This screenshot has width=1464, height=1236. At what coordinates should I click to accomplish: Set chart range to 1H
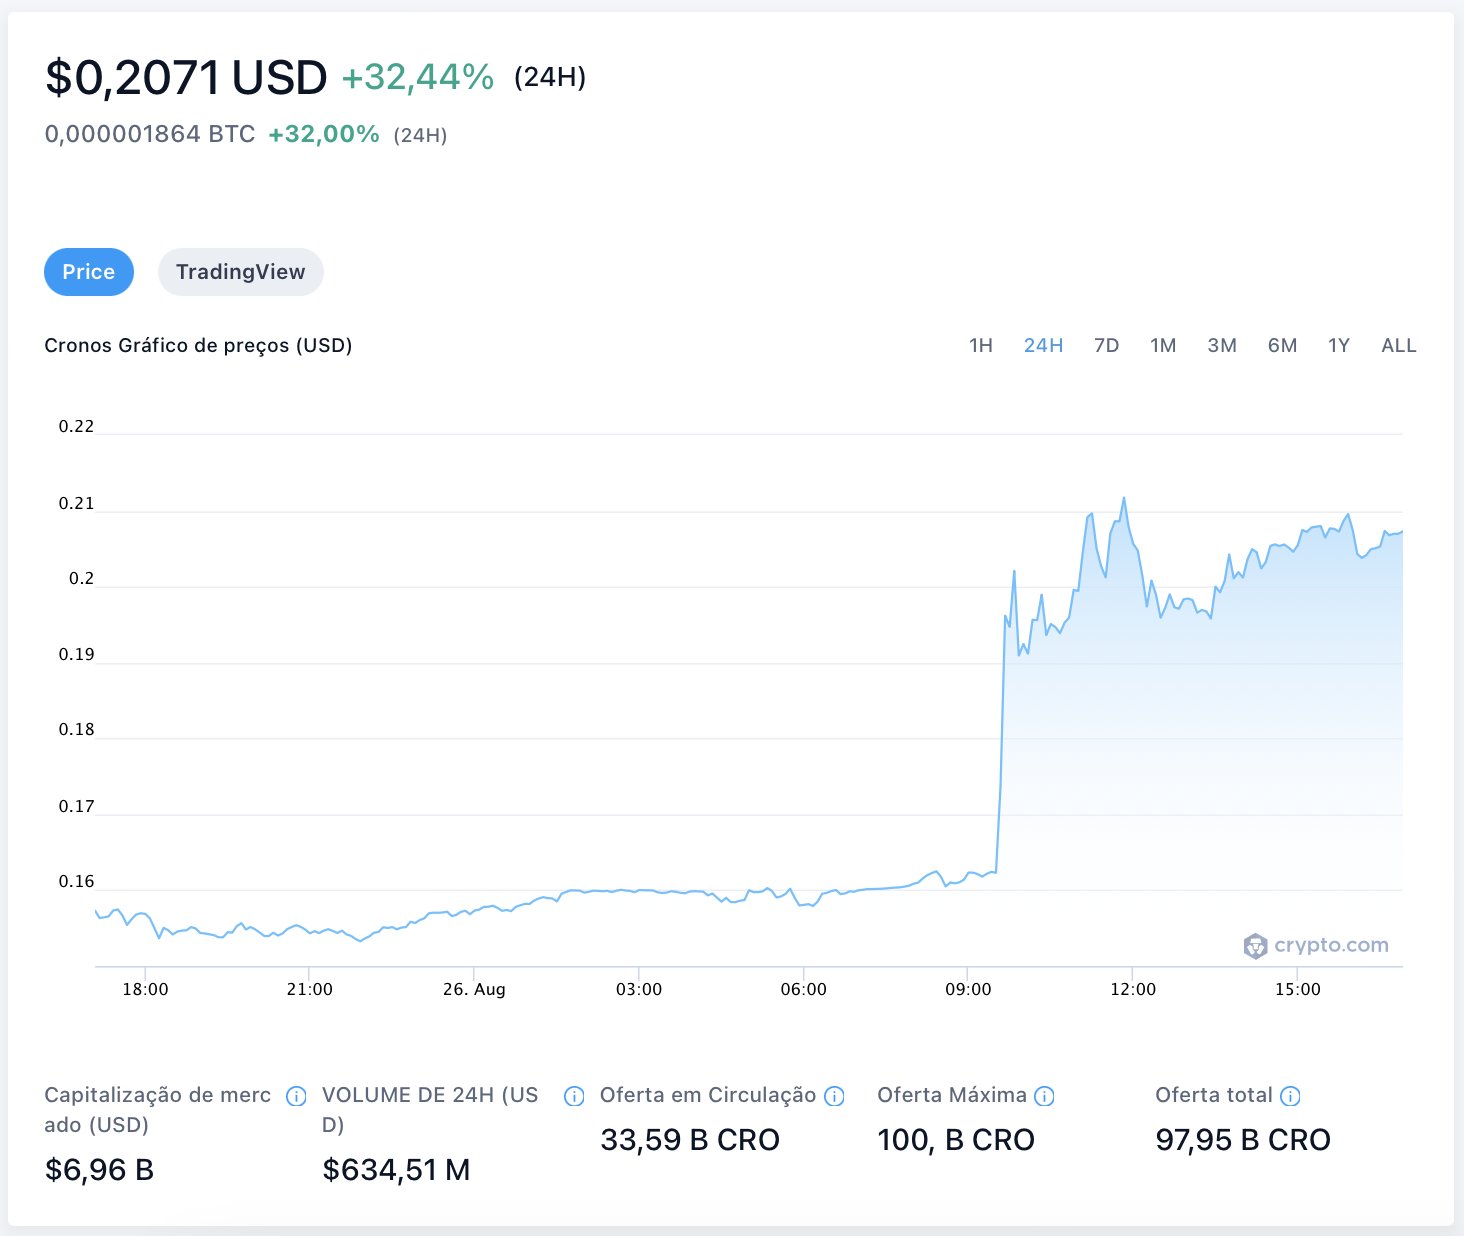[x=981, y=345]
